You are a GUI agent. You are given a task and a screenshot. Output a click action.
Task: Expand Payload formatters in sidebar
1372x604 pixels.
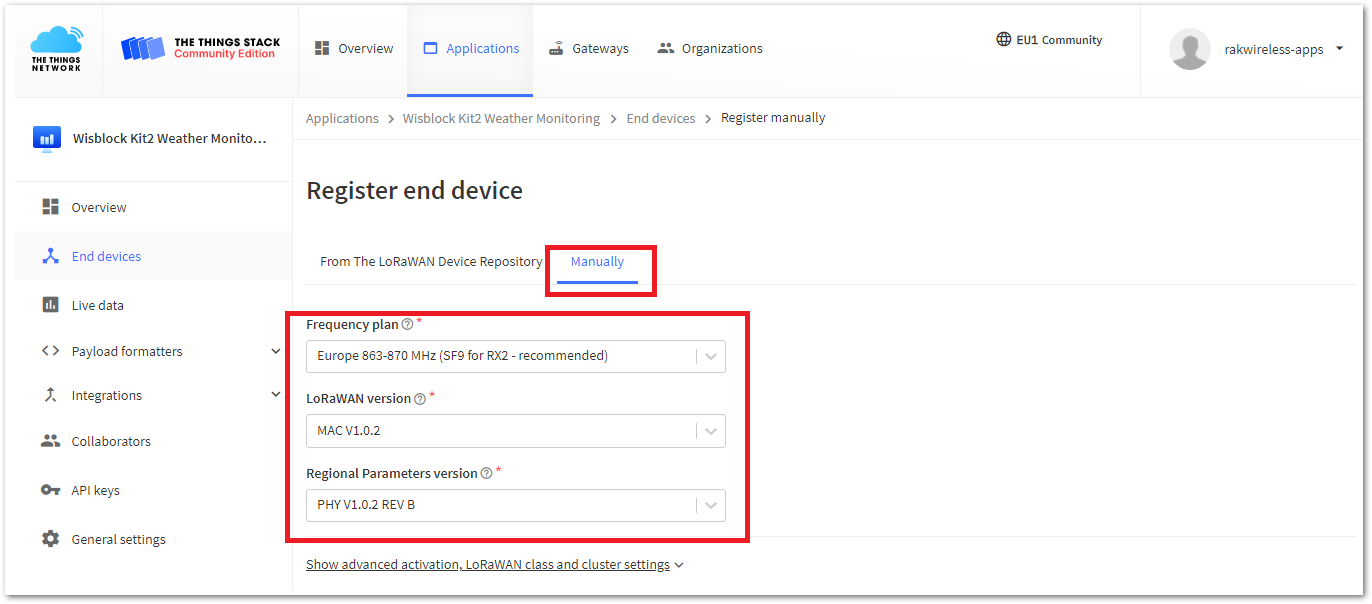pyautogui.click(x=275, y=351)
